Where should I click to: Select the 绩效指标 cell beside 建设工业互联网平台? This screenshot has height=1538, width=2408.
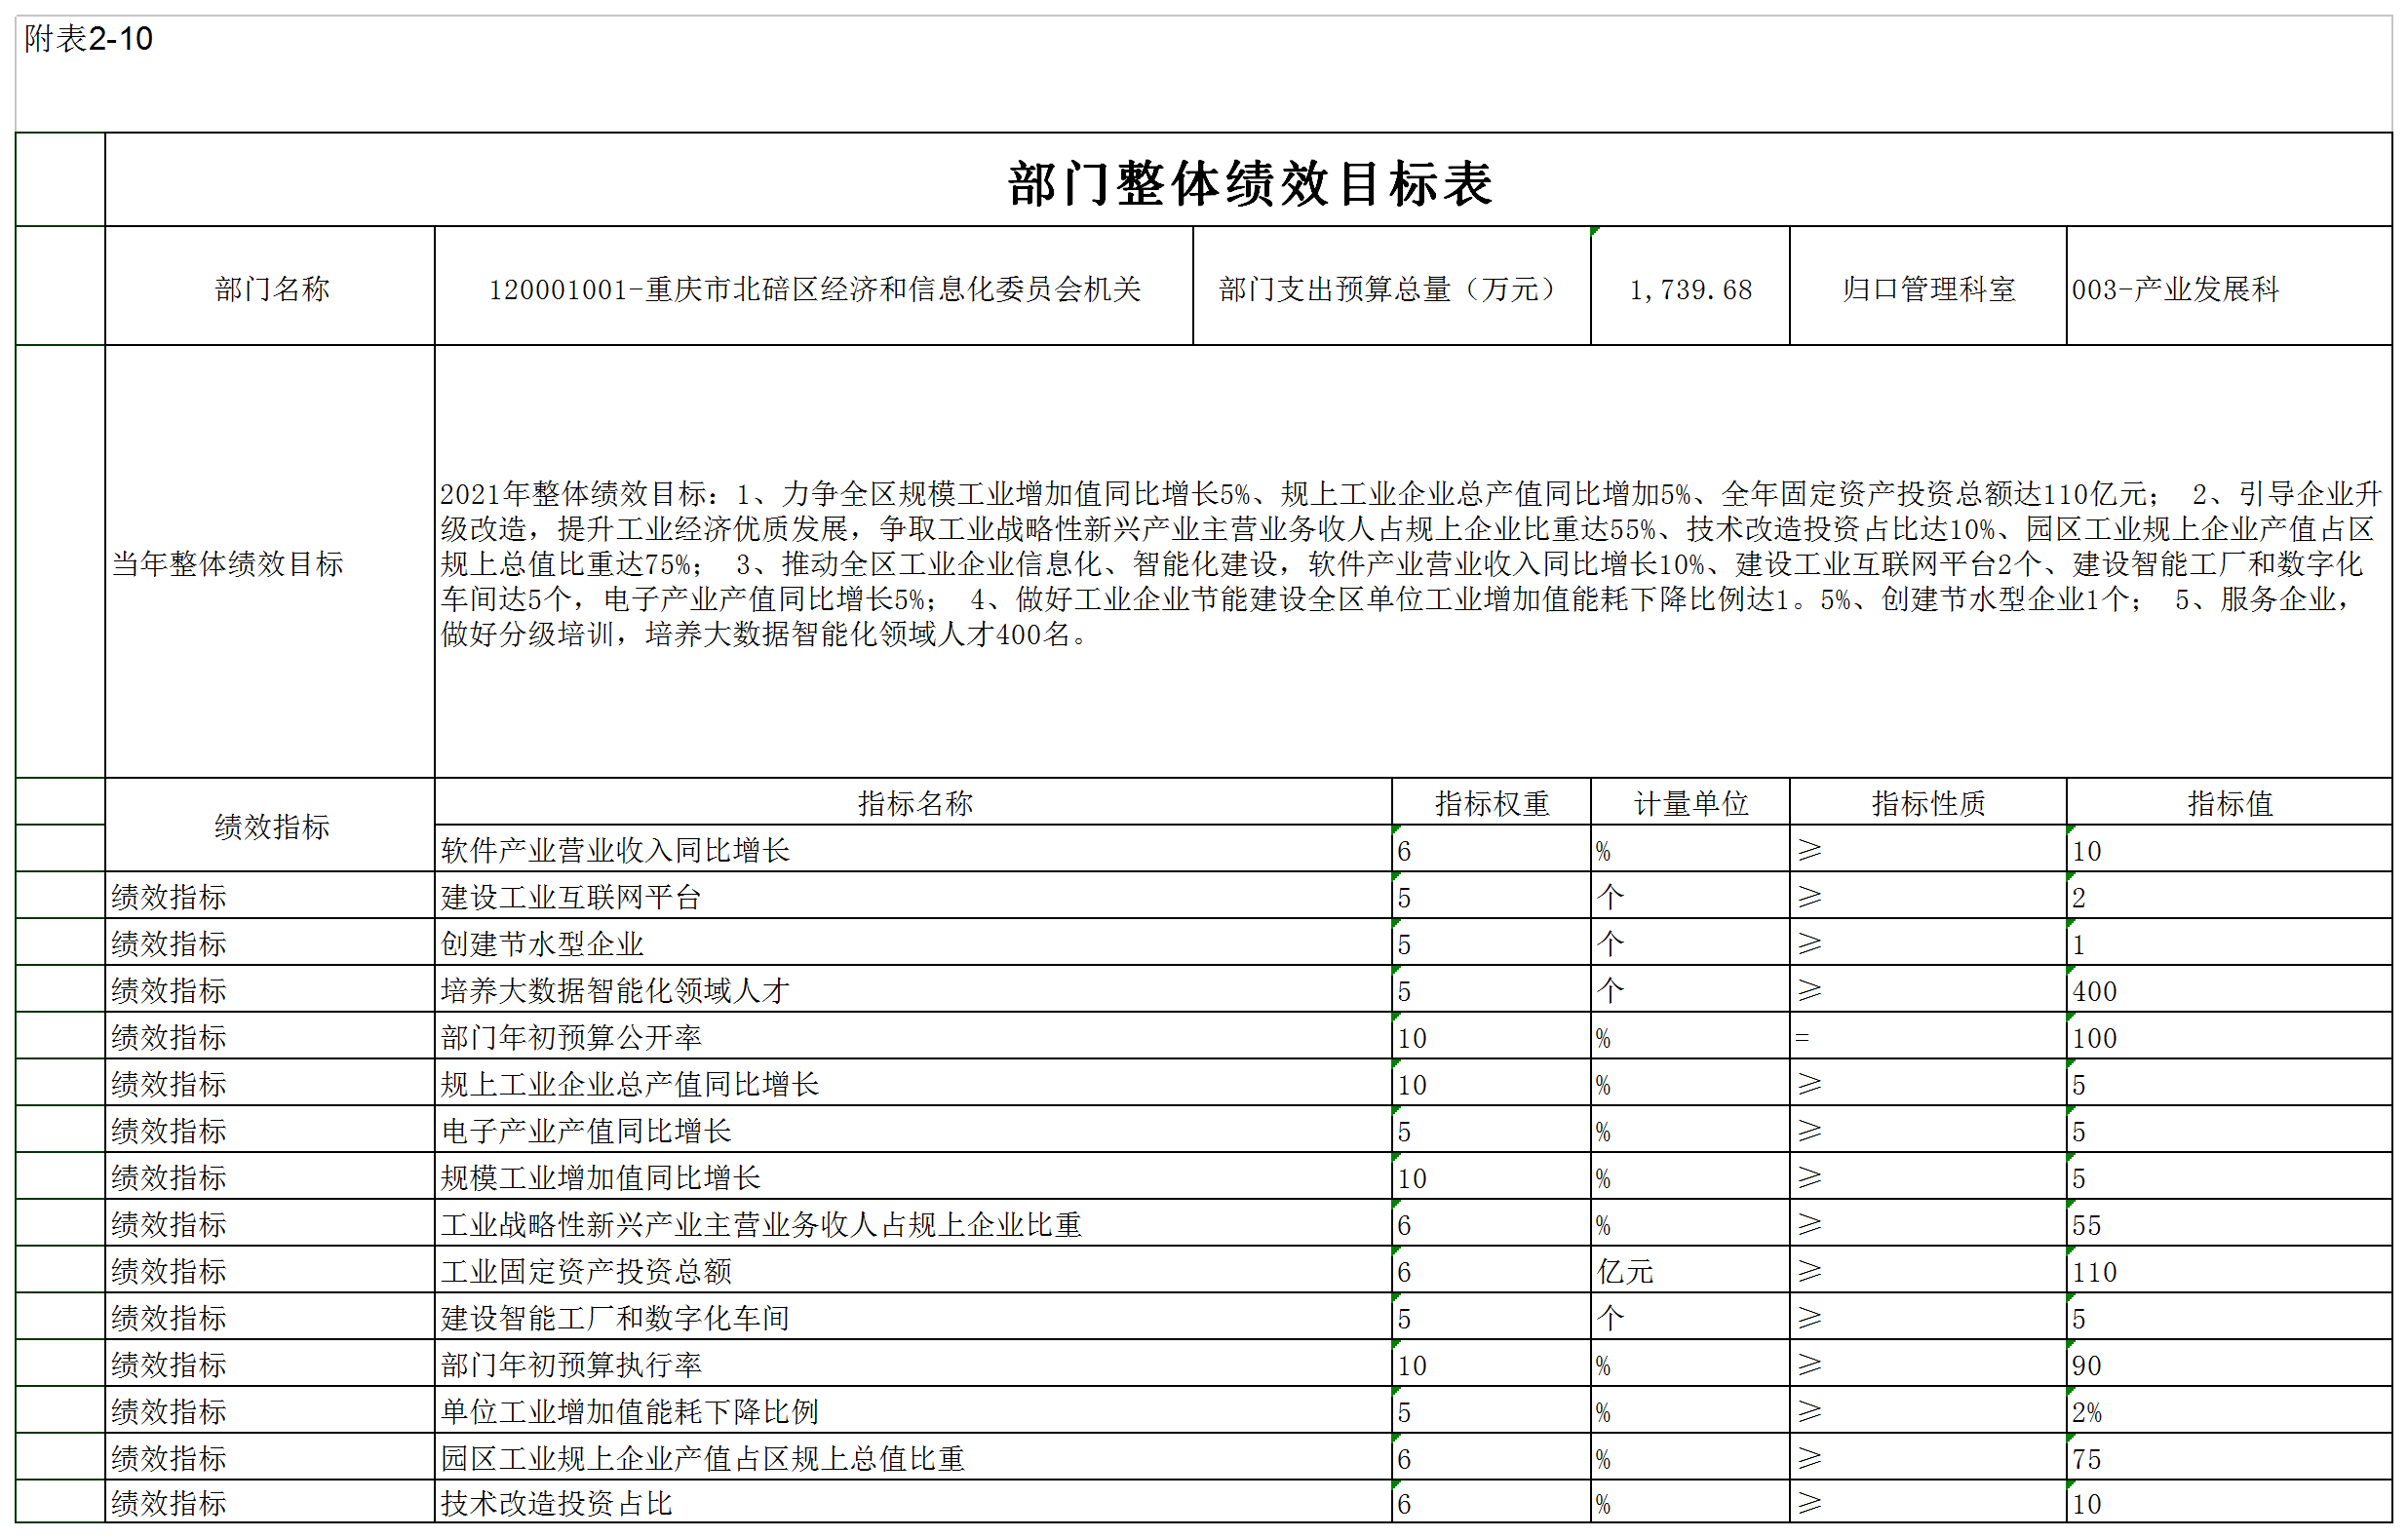point(270,896)
